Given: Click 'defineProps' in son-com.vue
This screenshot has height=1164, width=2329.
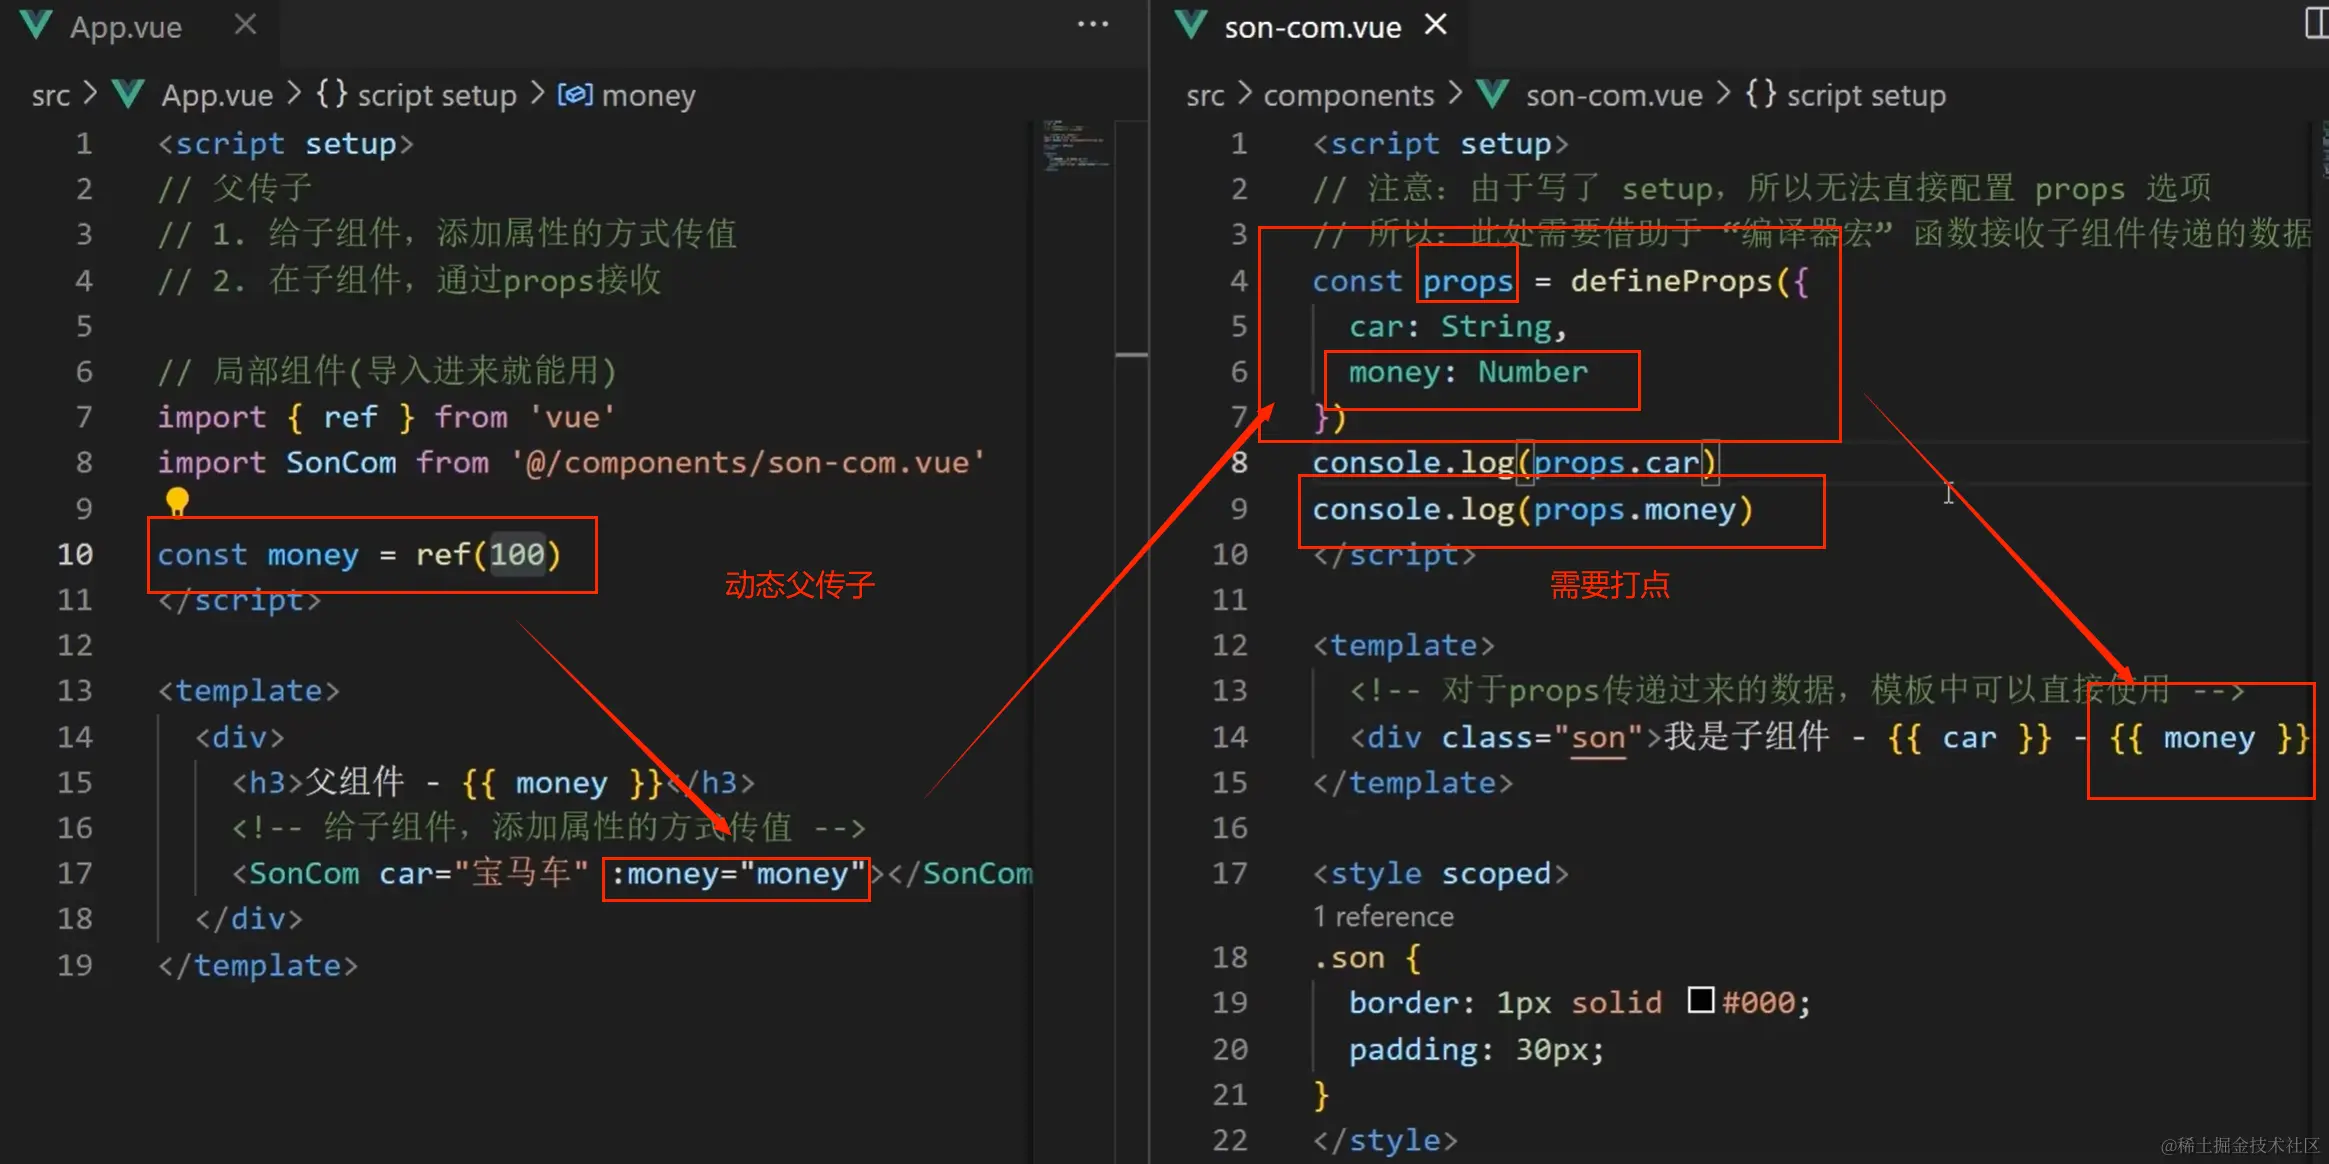Looking at the screenshot, I should coord(1671,281).
